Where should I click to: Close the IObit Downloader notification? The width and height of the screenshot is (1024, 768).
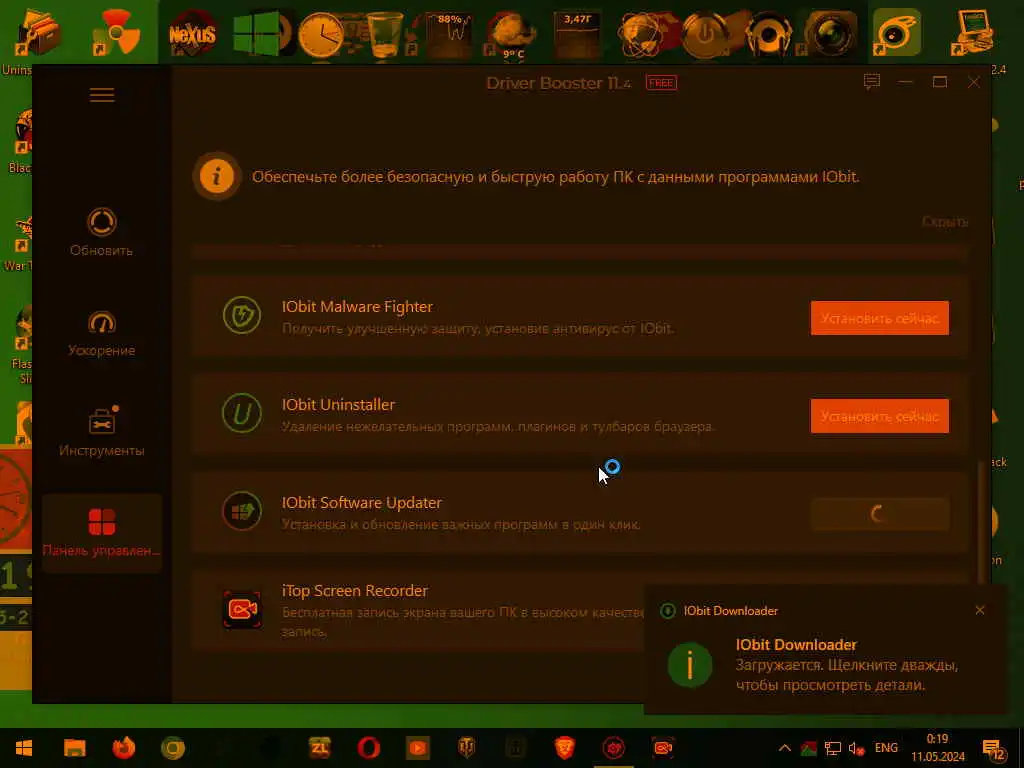tap(980, 610)
